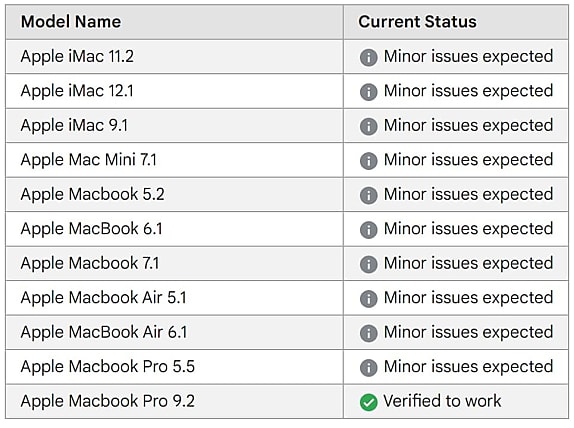Select Apple MacBook Air 6.1 model name

click(104, 332)
